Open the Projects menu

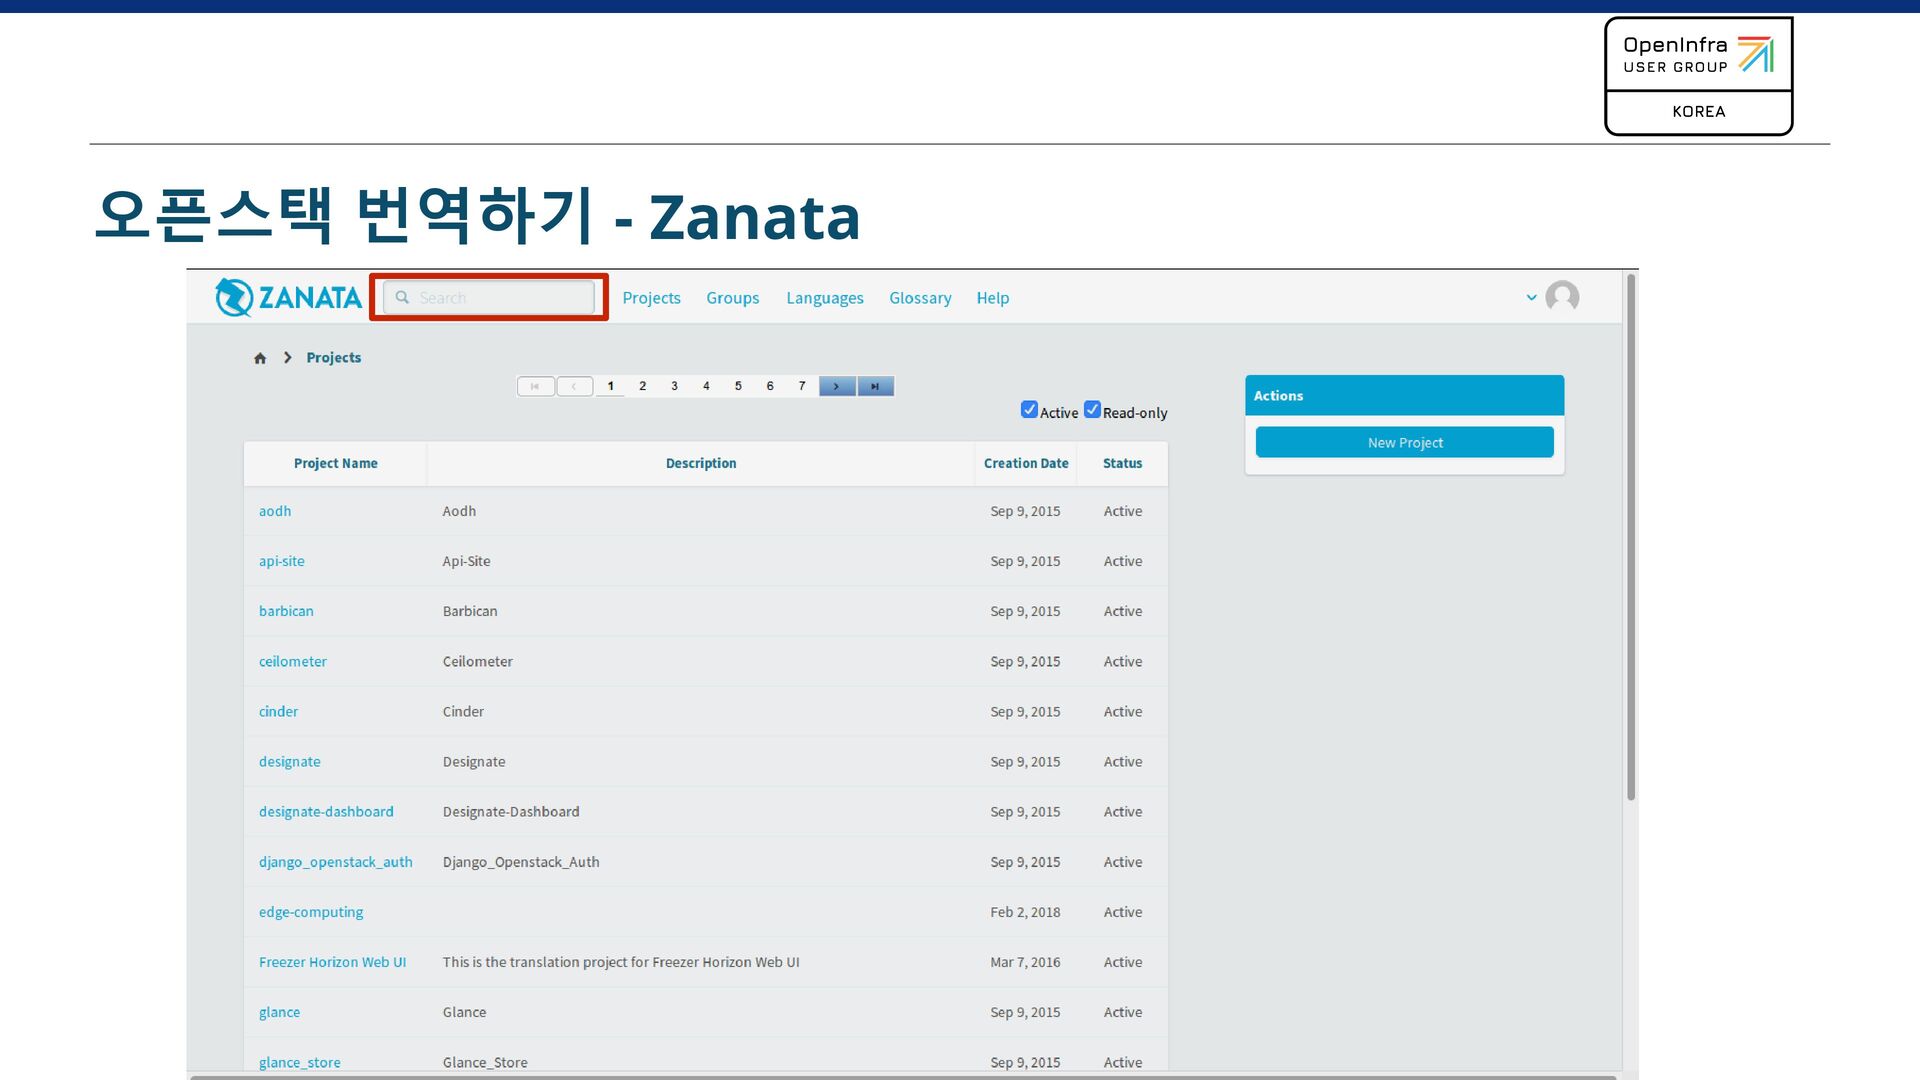tap(651, 298)
